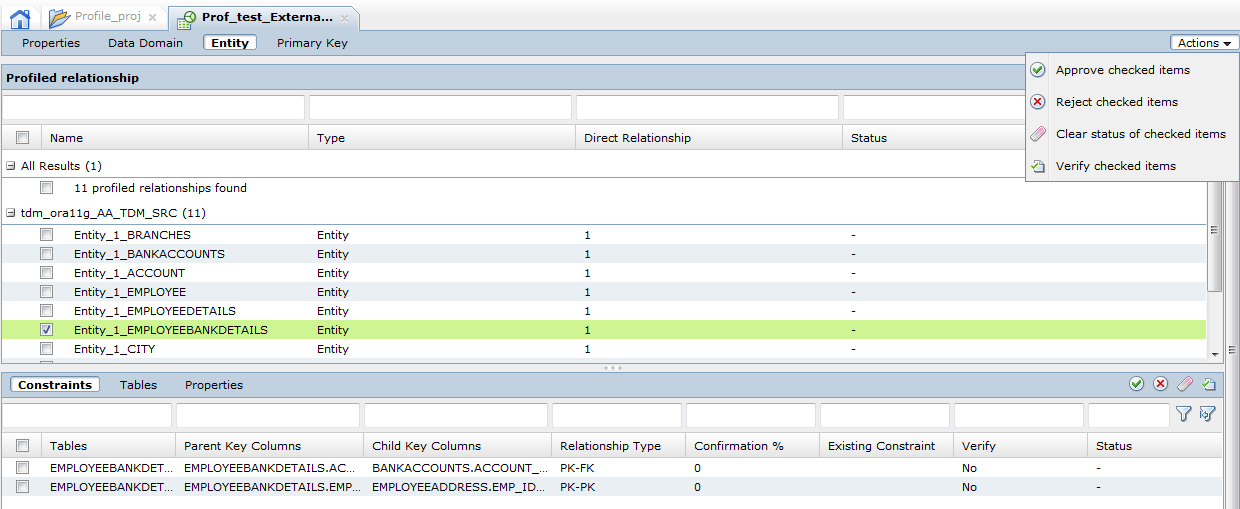This screenshot has width=1240, height=509.
Task: Select Approve checked items menu entry
Action: 1123,70
